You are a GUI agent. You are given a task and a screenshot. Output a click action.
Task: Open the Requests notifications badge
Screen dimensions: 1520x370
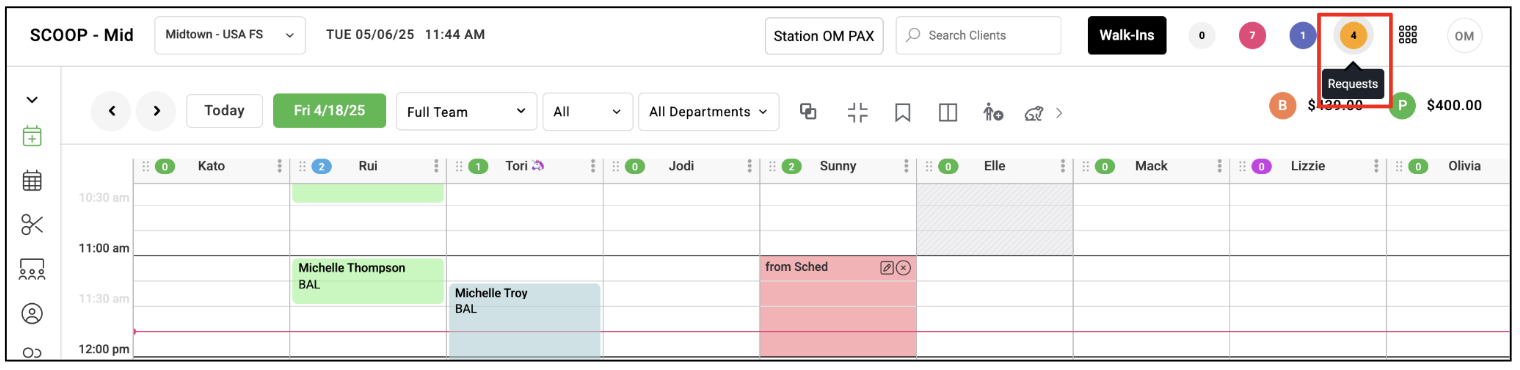point(1353,35)
